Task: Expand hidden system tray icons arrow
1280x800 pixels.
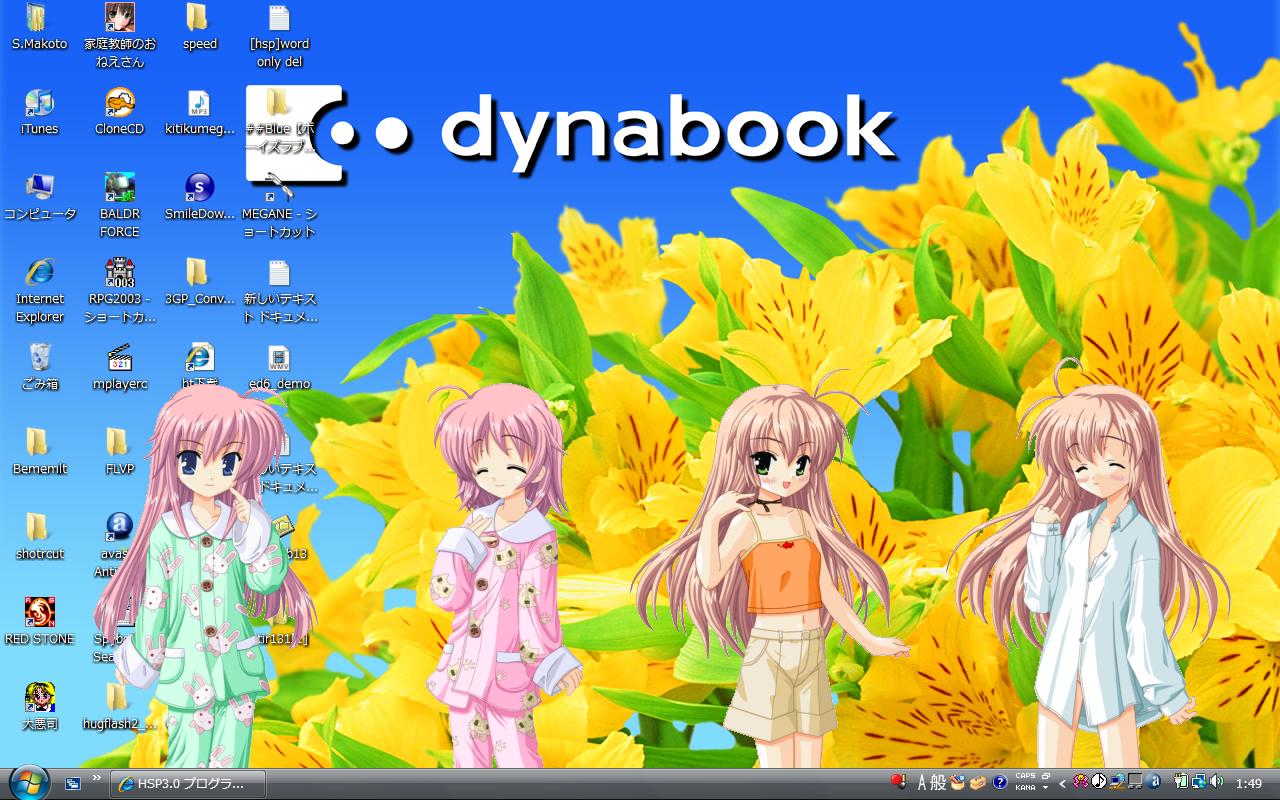Action: 1062,783
